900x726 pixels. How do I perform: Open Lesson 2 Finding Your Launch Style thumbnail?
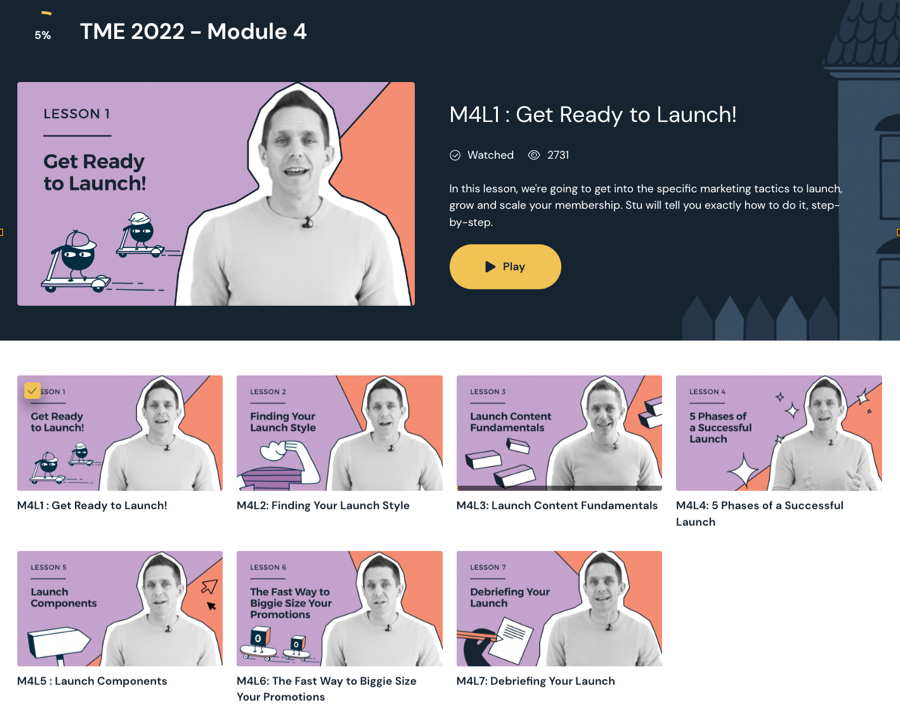[340, 433]
